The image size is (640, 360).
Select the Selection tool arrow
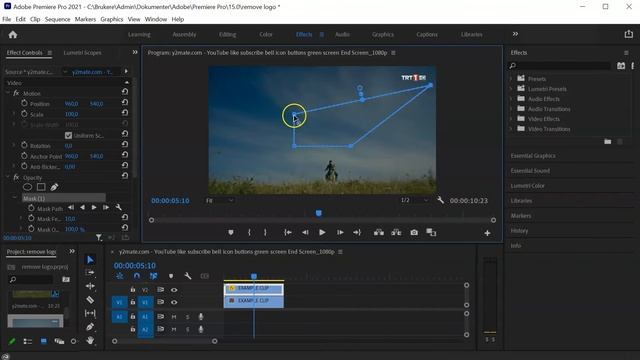90,260
